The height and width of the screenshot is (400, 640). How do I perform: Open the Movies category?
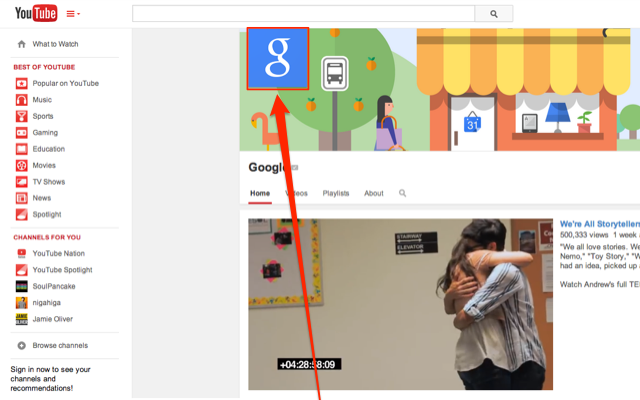coord(44,165)
